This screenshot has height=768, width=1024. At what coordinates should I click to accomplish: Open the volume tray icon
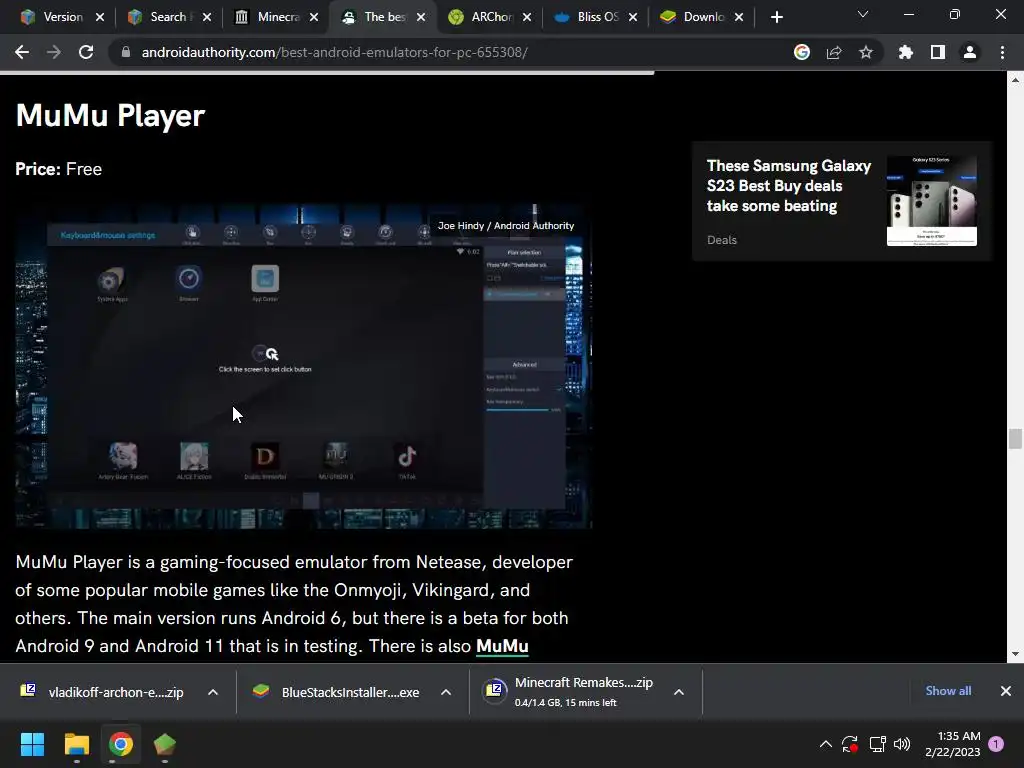(x=902, y=744)
